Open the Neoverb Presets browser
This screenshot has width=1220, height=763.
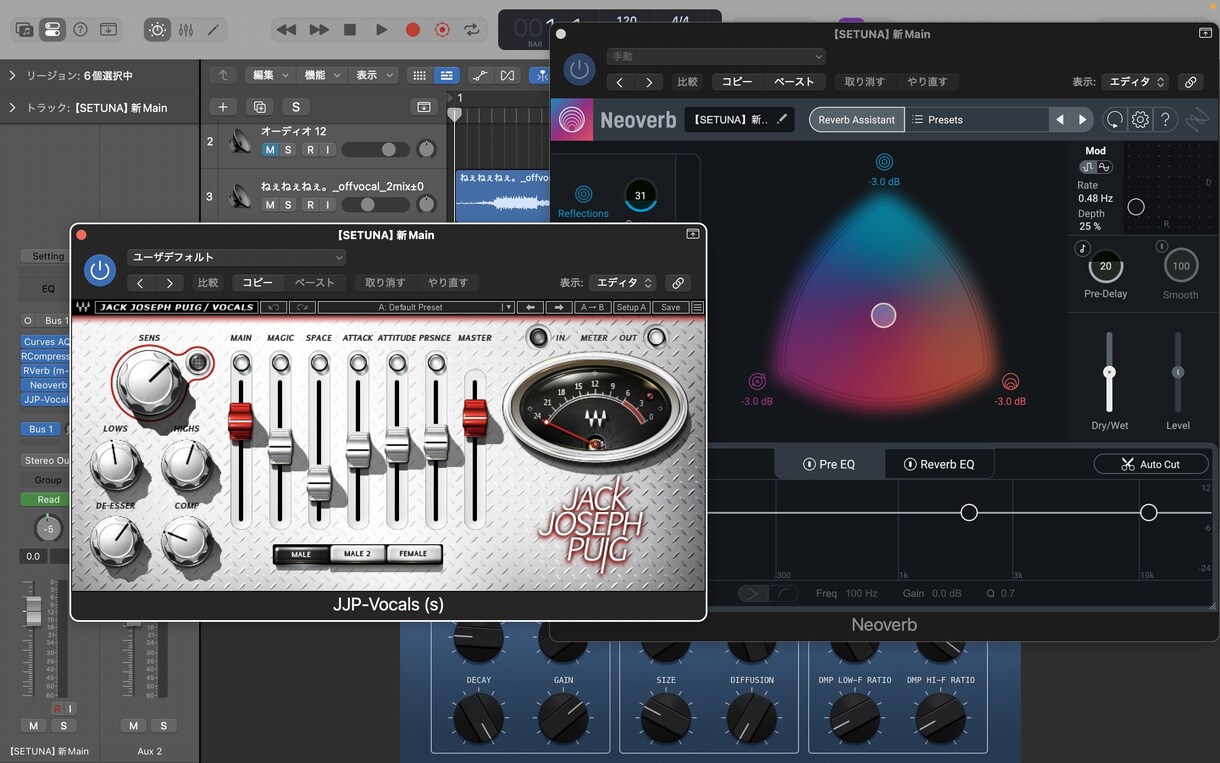point(976,120)
